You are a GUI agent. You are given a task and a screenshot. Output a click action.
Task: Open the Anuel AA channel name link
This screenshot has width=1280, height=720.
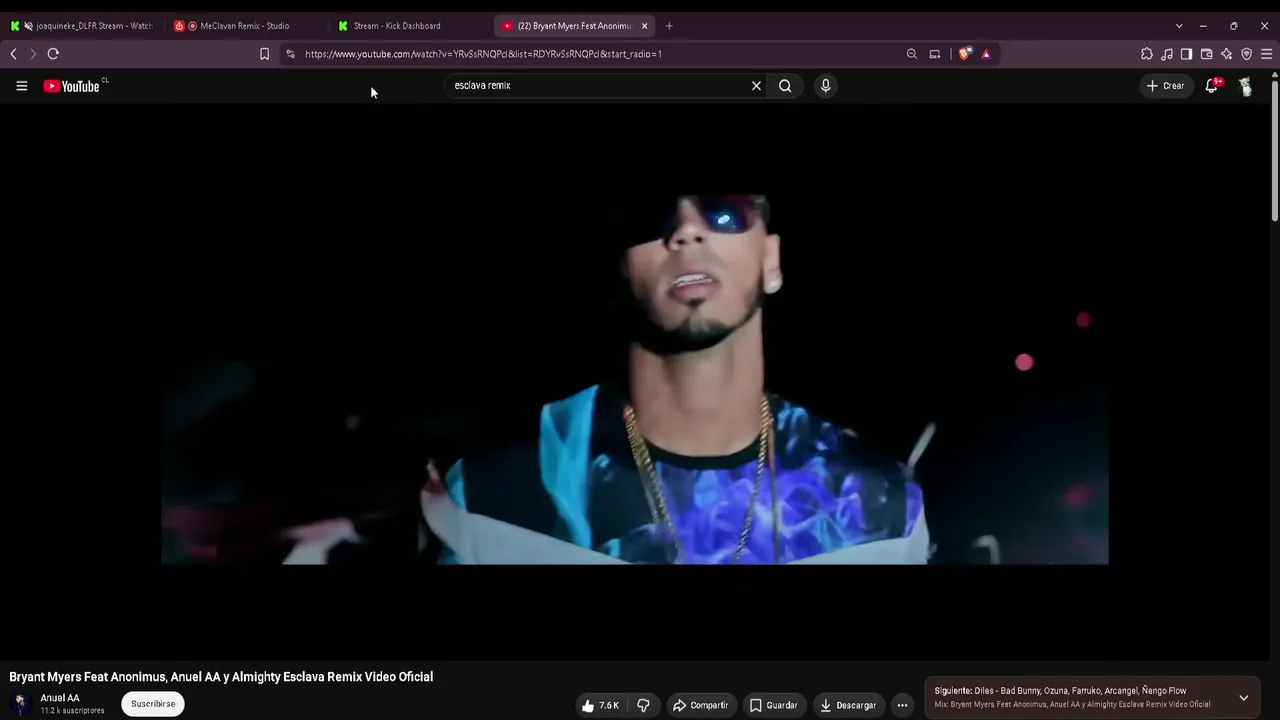60,698
